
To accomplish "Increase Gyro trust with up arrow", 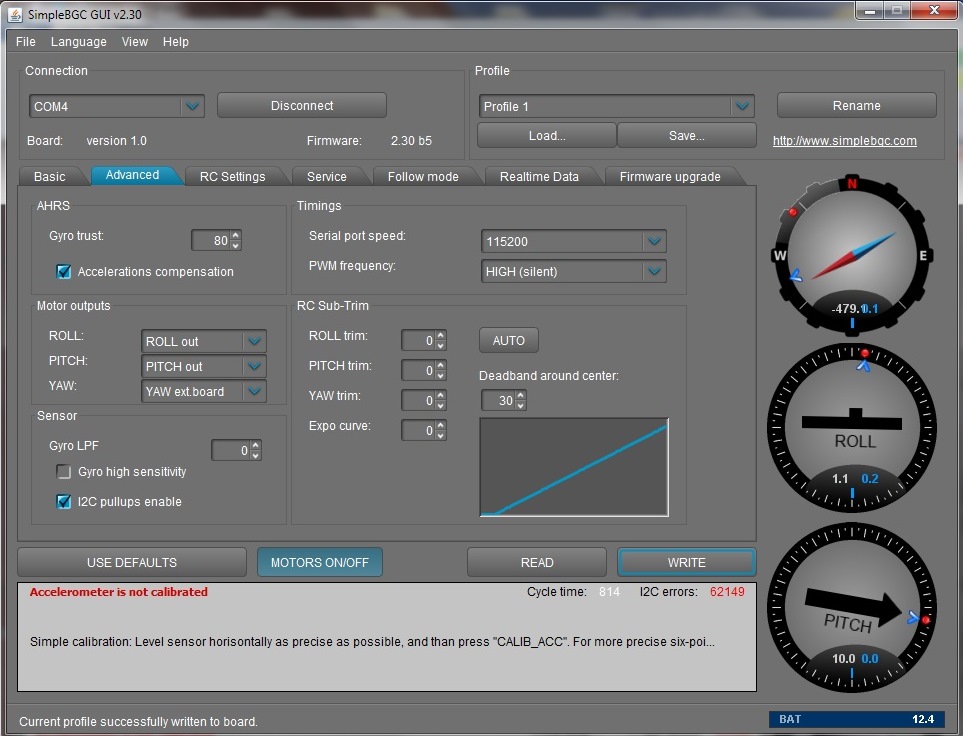I will click(236, 236).
